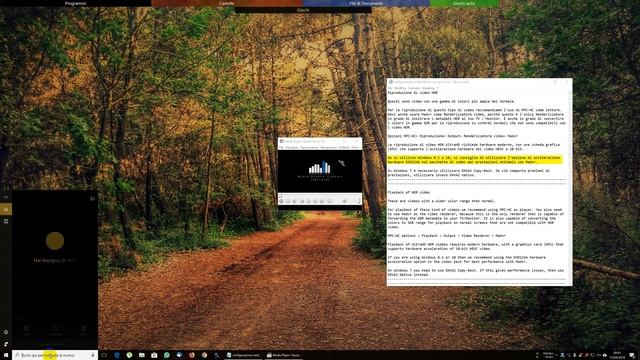Click Stop button in Media Player Classic
640x360 pixels.
pos(294,201)
